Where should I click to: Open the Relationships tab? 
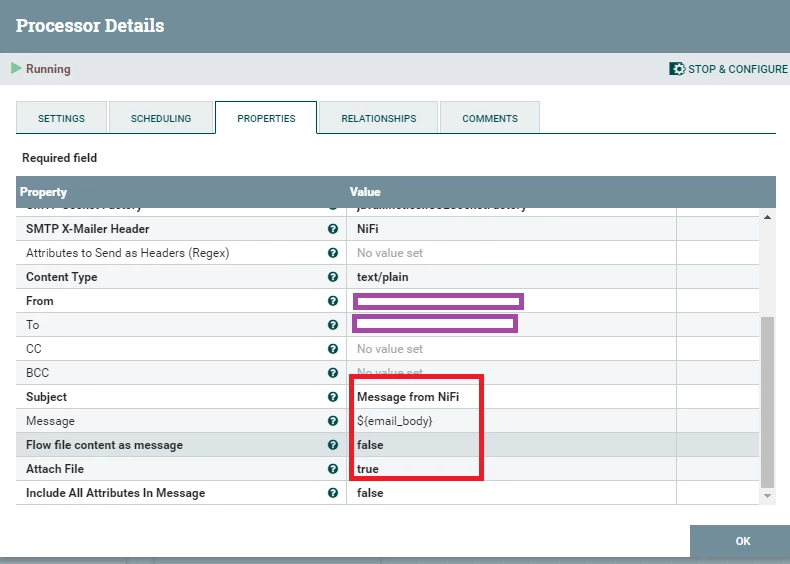378,118
